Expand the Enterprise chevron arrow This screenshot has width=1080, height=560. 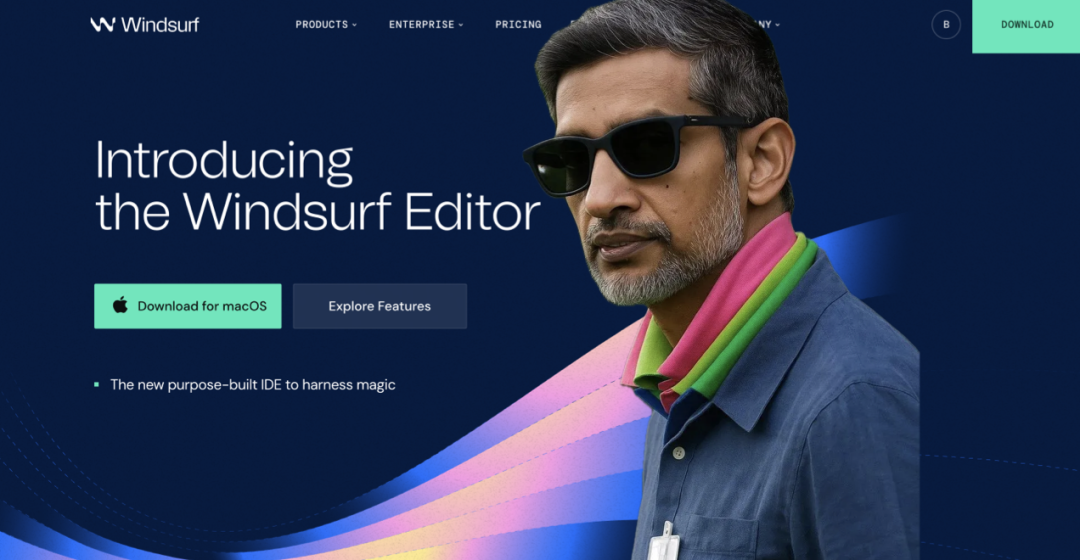[x=461, y=25]
